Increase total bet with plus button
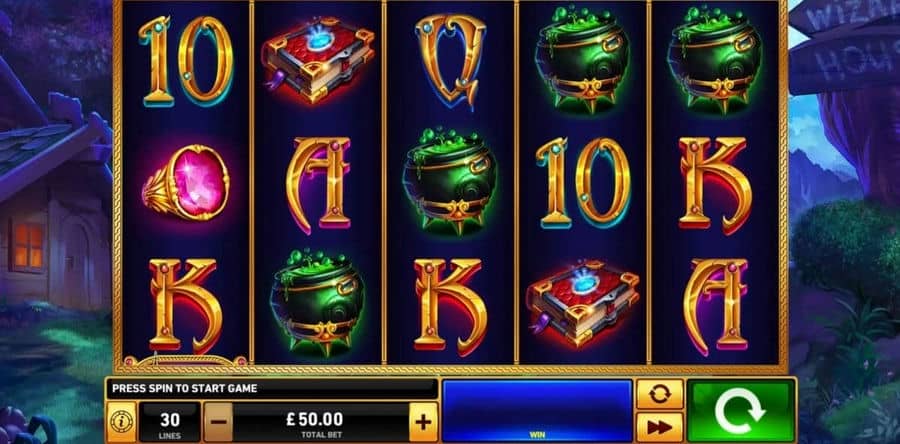900x444 pixels. pos(423,422)
